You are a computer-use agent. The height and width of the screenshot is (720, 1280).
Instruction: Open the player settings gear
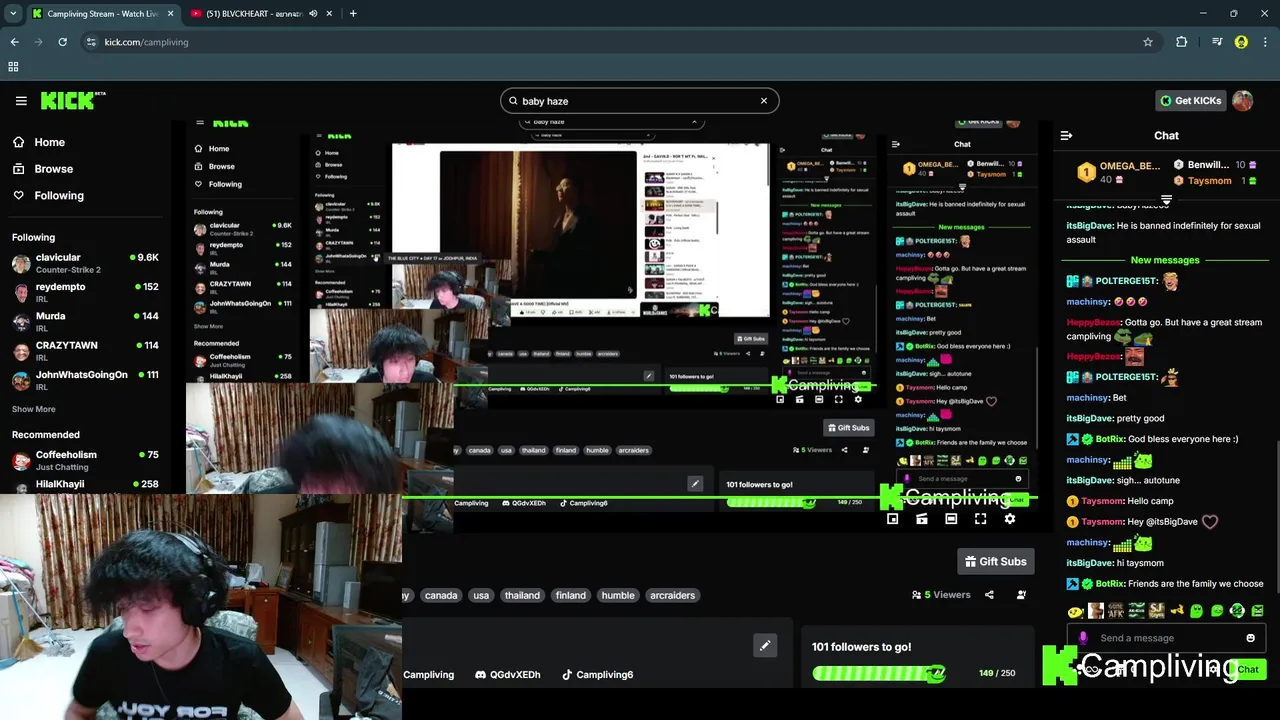(x=1009, y=519)
